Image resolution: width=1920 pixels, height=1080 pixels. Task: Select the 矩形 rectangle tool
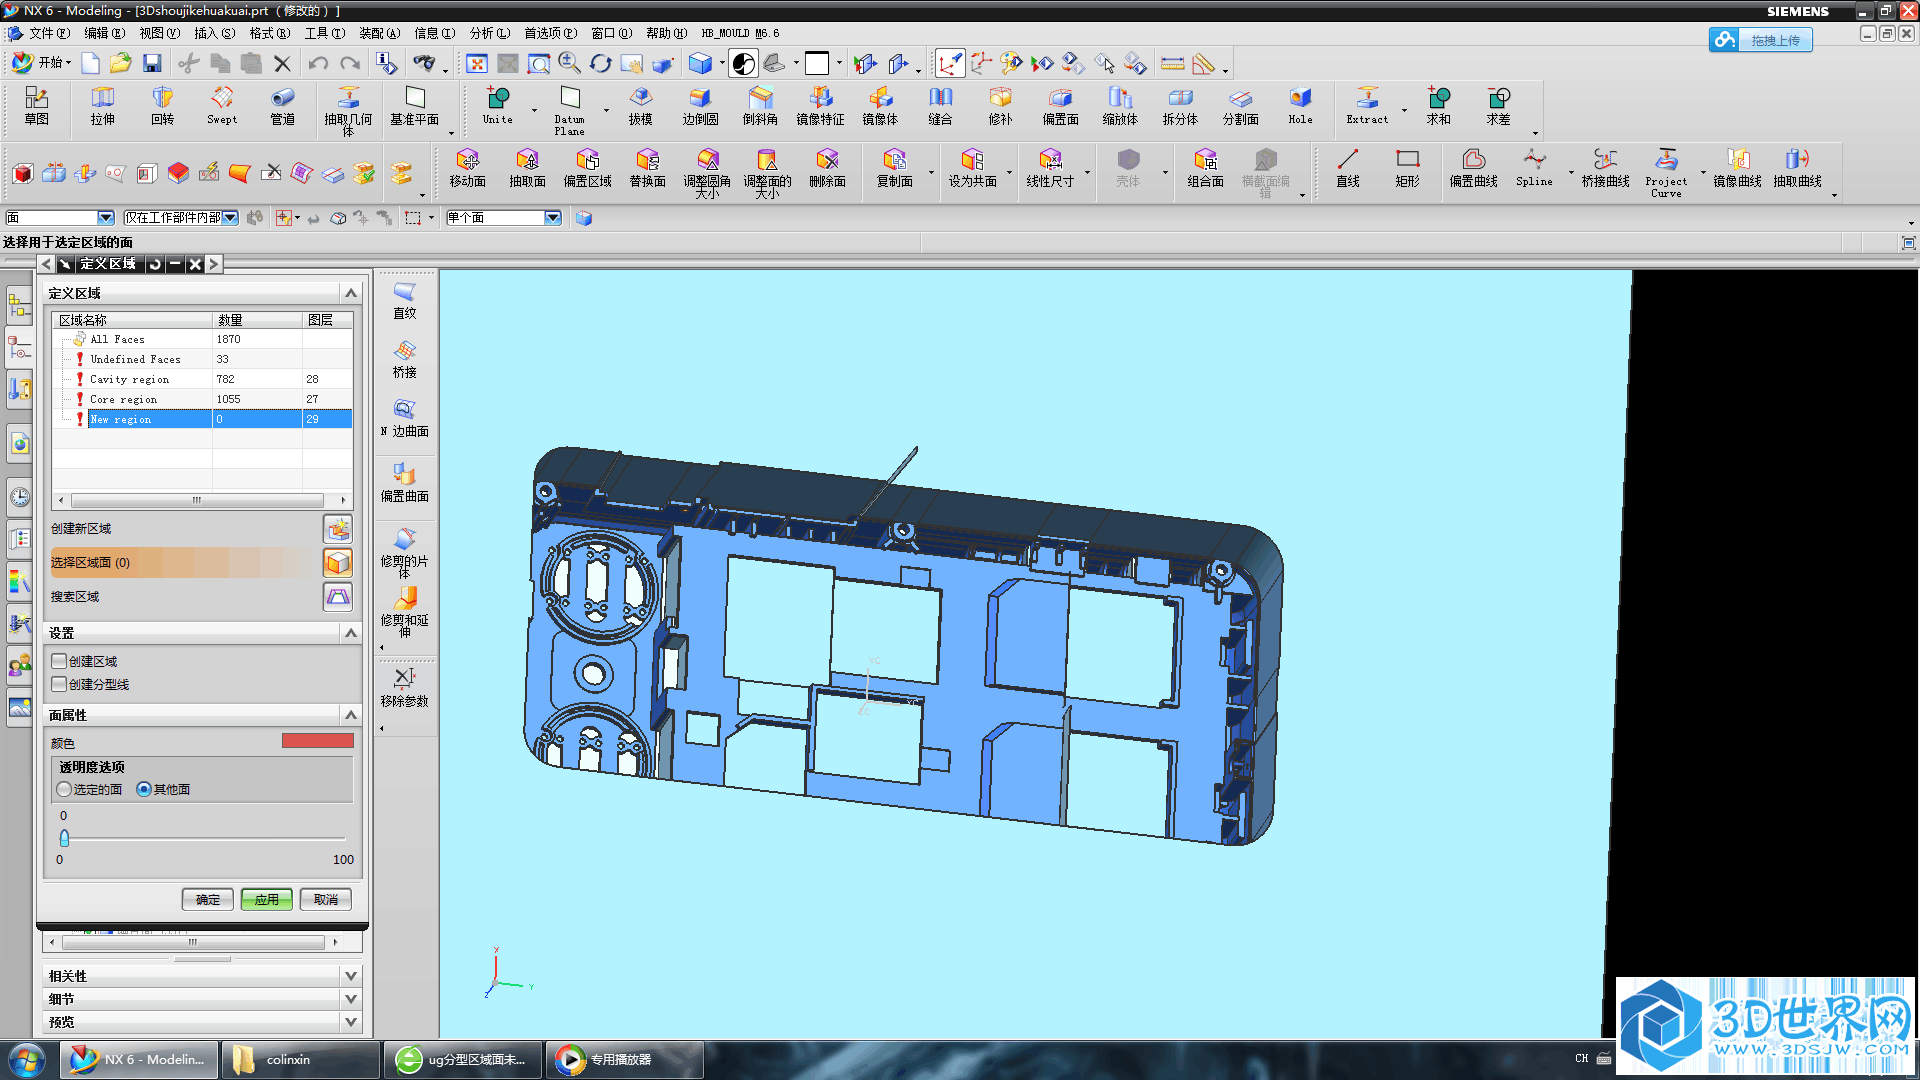1408,168
